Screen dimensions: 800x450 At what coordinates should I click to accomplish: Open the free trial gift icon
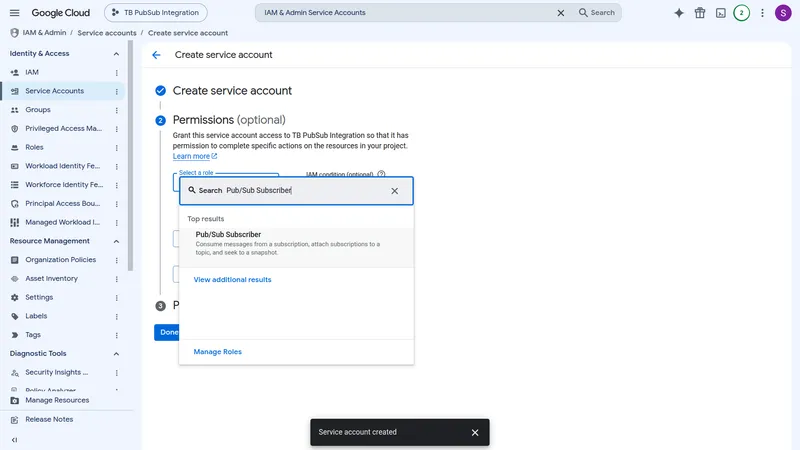[x=700, y=13]
